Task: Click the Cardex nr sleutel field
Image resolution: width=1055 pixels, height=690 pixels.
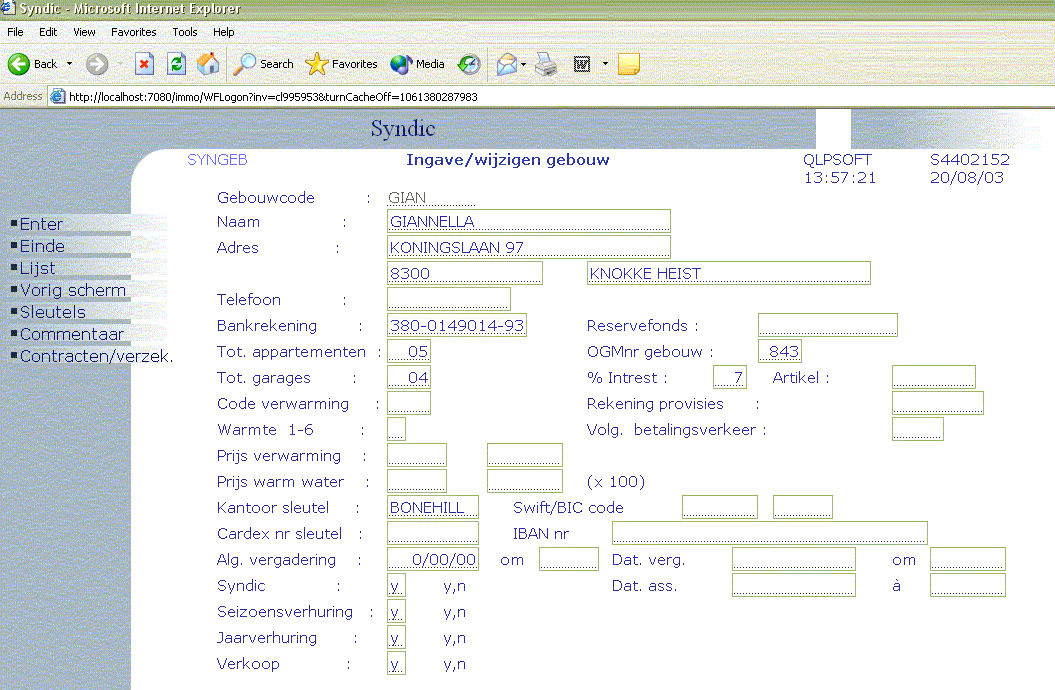Action: [x=433, y=533]
